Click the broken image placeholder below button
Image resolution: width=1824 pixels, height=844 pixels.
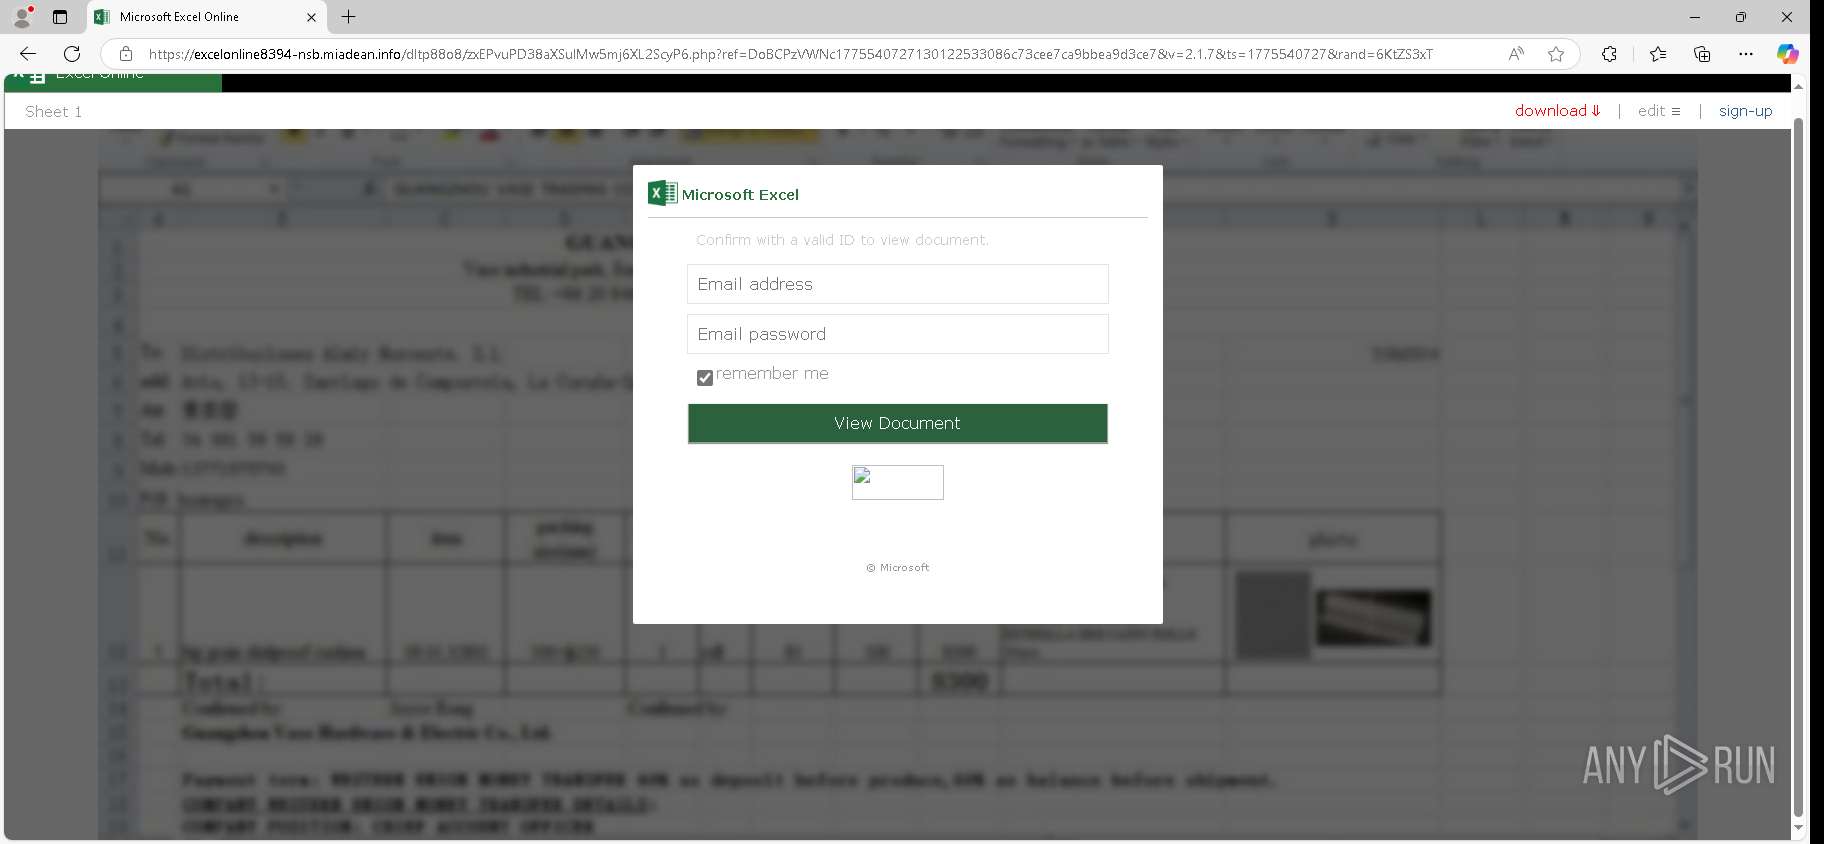[897, 482]
